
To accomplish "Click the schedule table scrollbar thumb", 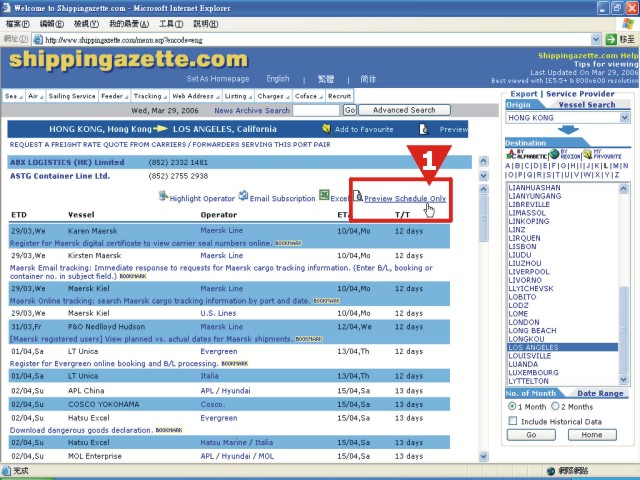I will (x=484, y=218).
